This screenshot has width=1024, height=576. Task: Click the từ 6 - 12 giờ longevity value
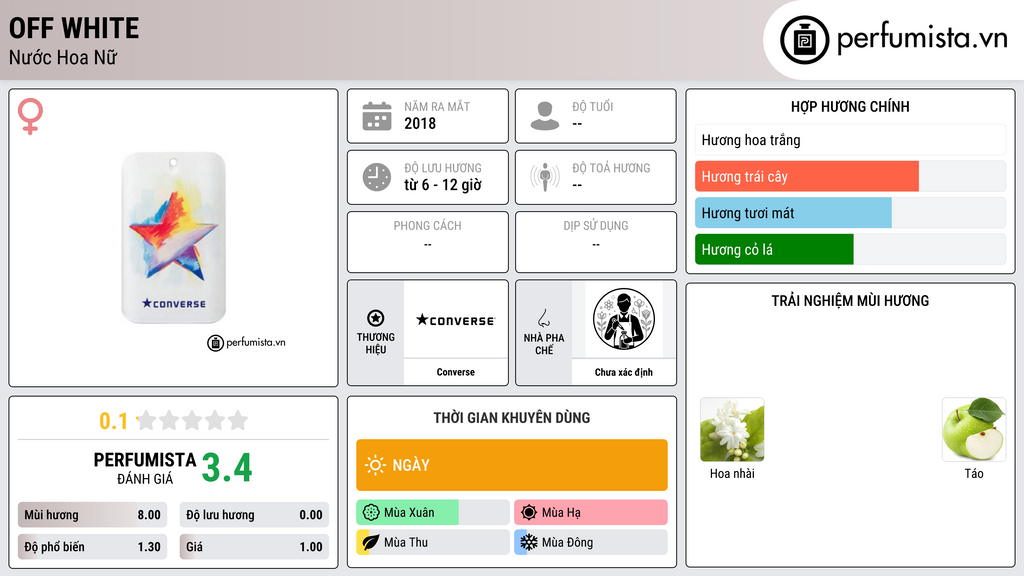(443, 185)
